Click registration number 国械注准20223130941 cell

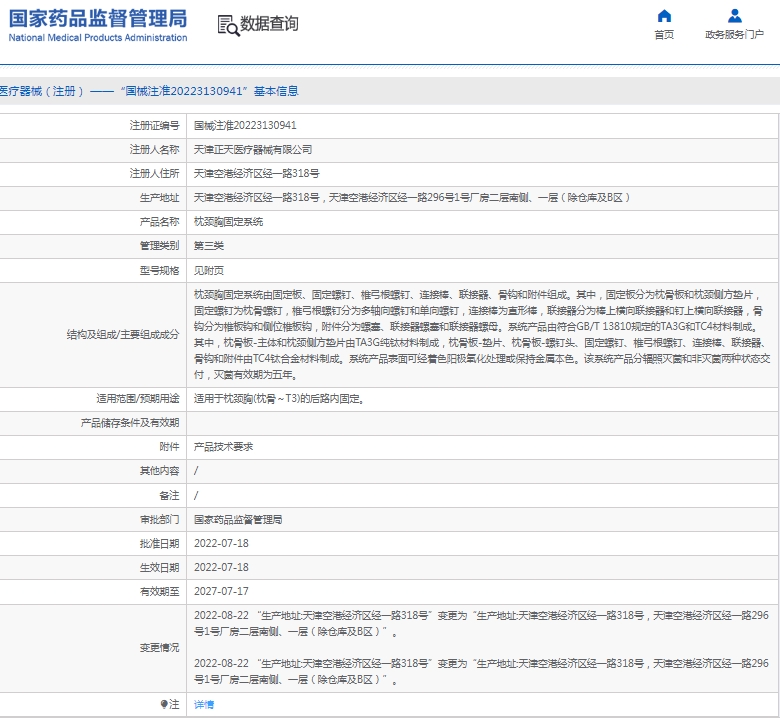(245, 125)
